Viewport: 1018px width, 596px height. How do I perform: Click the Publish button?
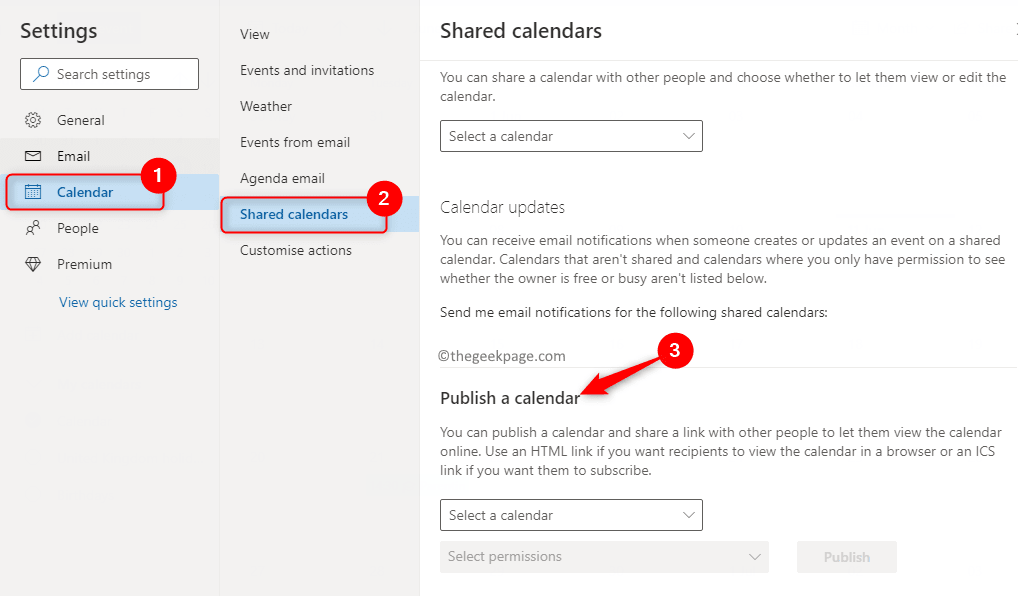[x=846, y=557]
